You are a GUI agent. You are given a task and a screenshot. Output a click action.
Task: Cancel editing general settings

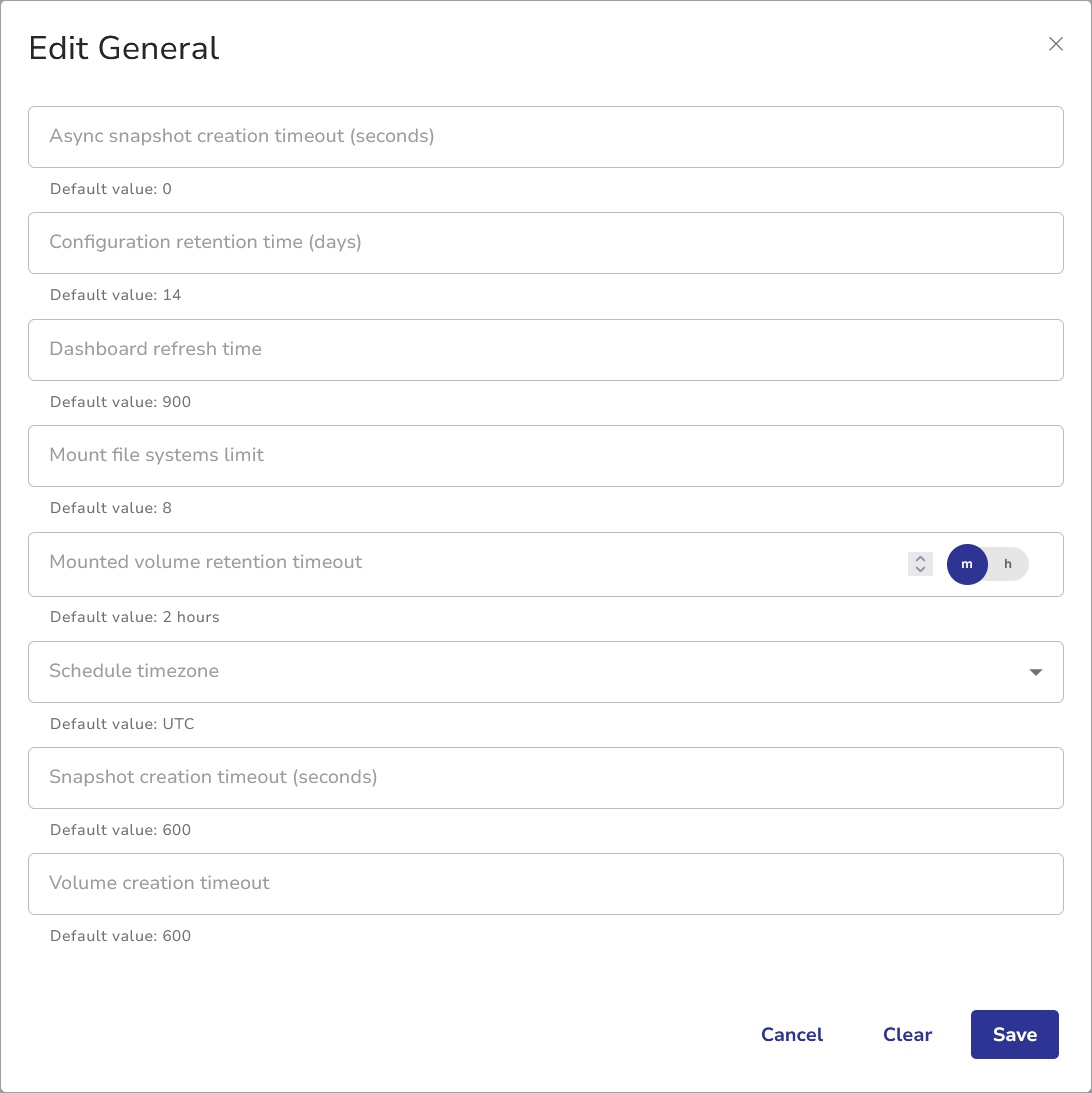[791, 1035]
